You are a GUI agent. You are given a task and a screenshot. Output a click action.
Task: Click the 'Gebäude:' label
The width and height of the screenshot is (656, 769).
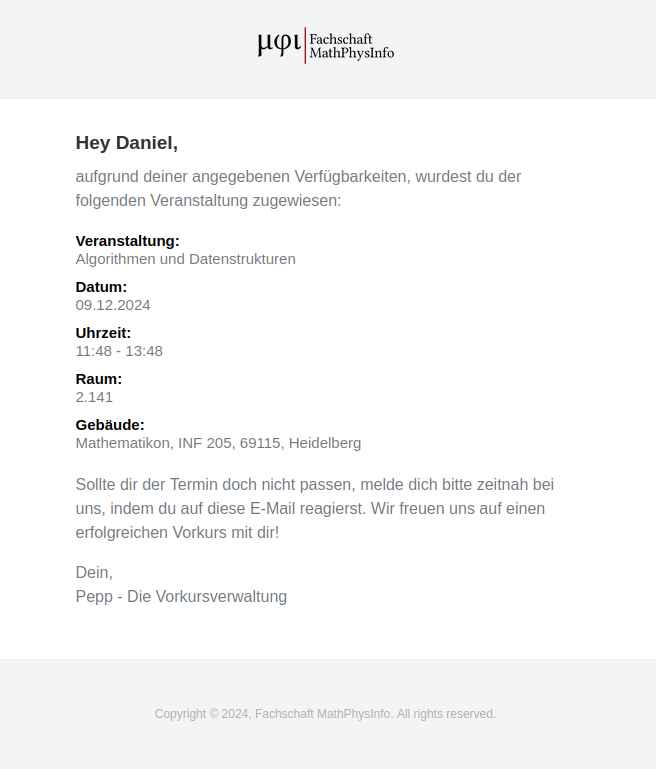110,425
